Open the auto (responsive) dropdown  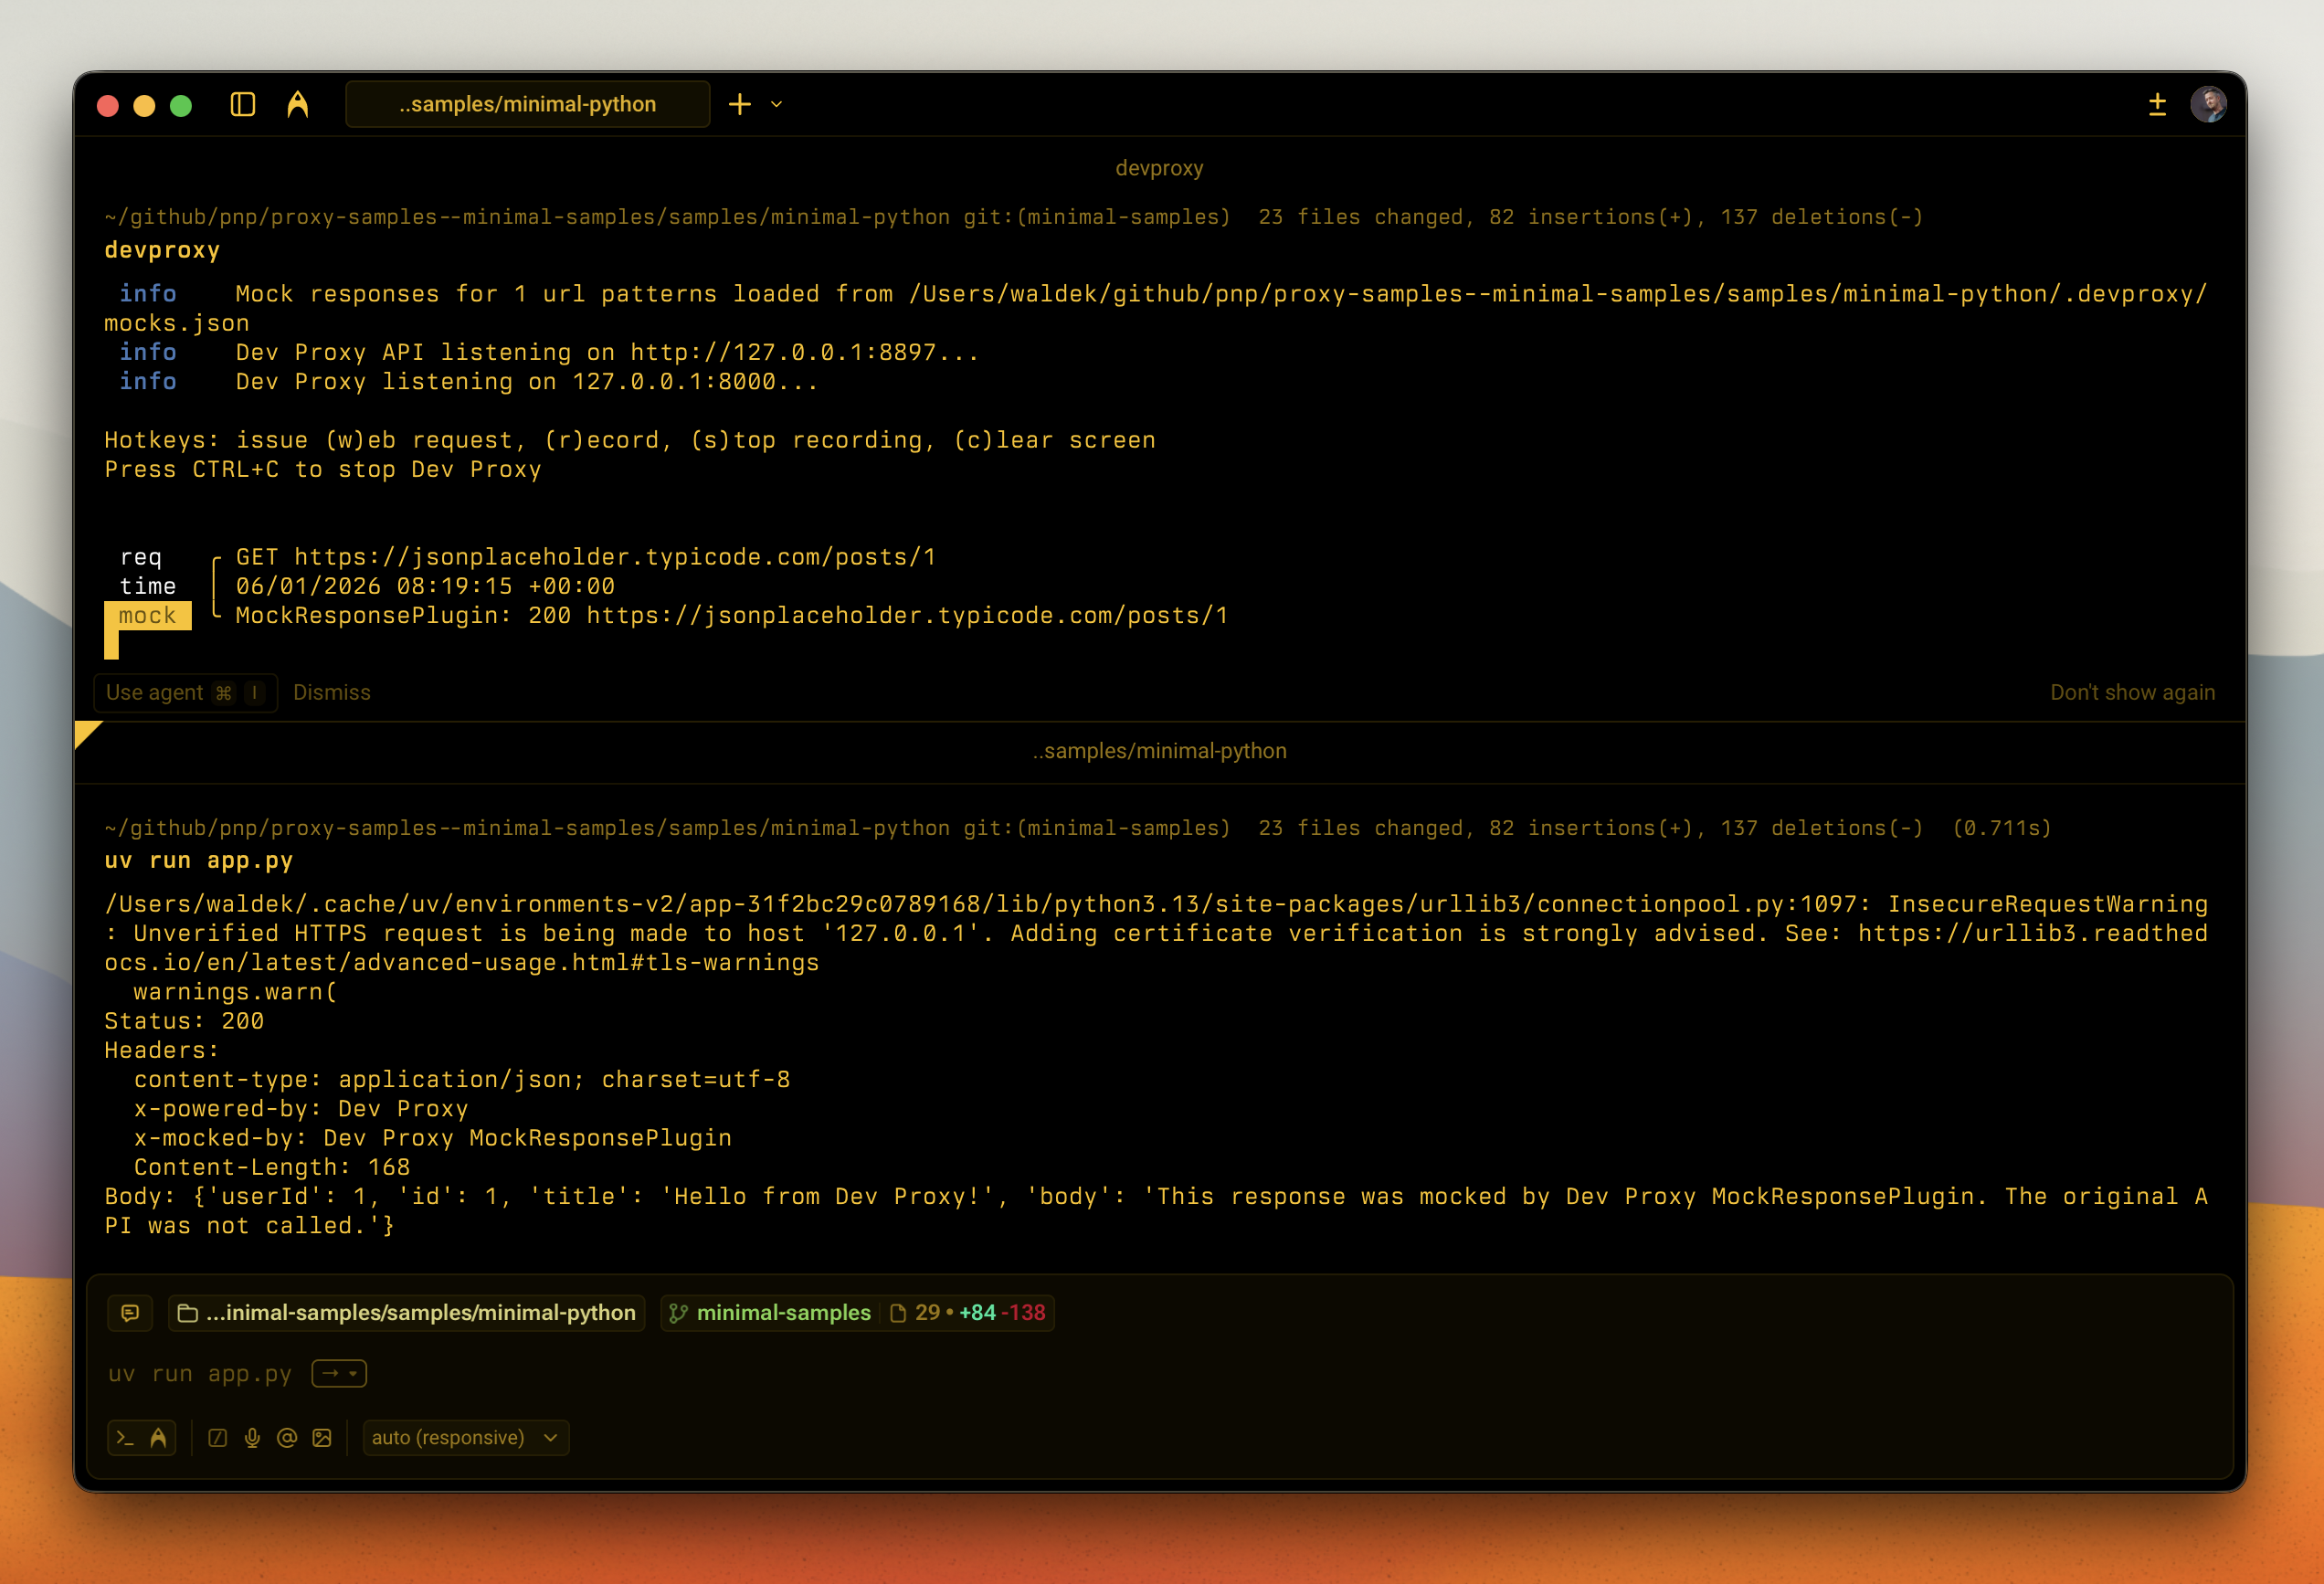pos(466,1437)
